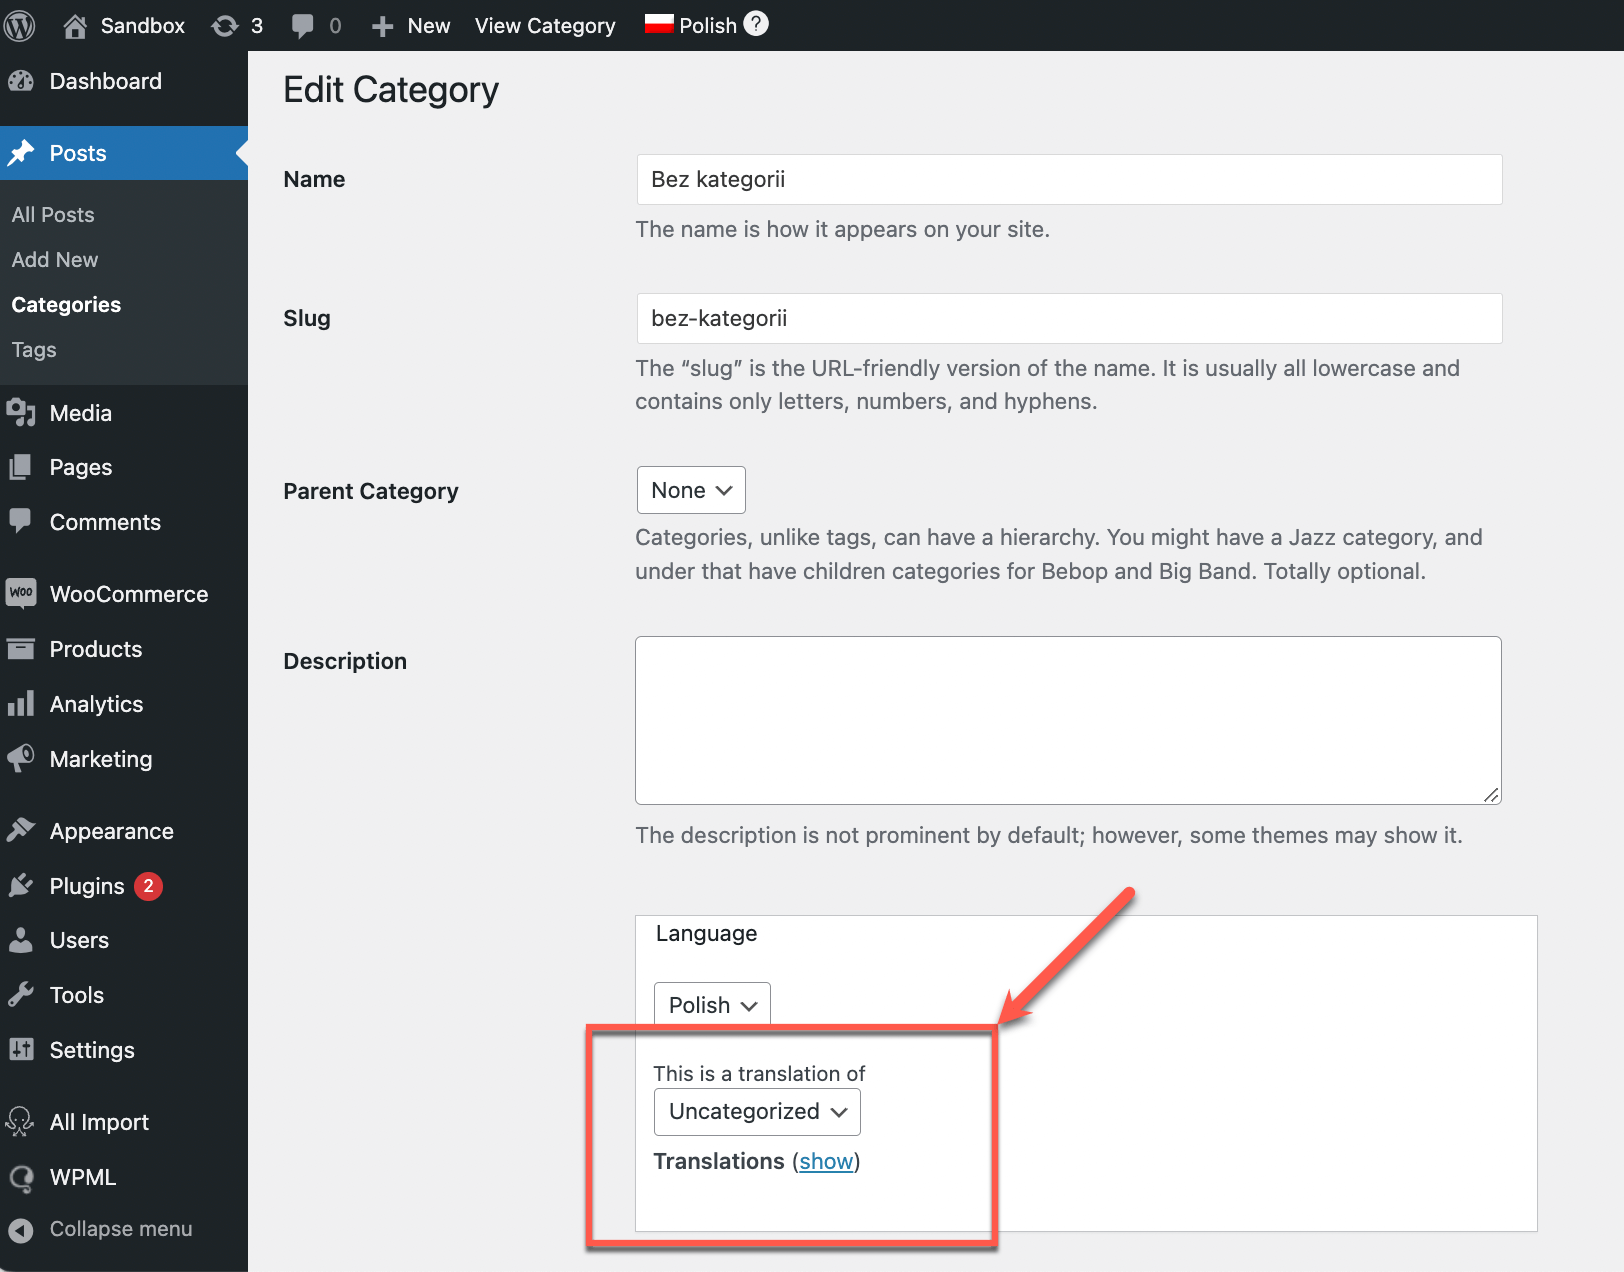
Task: Click the Posts pushpin icon
Action: 21,153
